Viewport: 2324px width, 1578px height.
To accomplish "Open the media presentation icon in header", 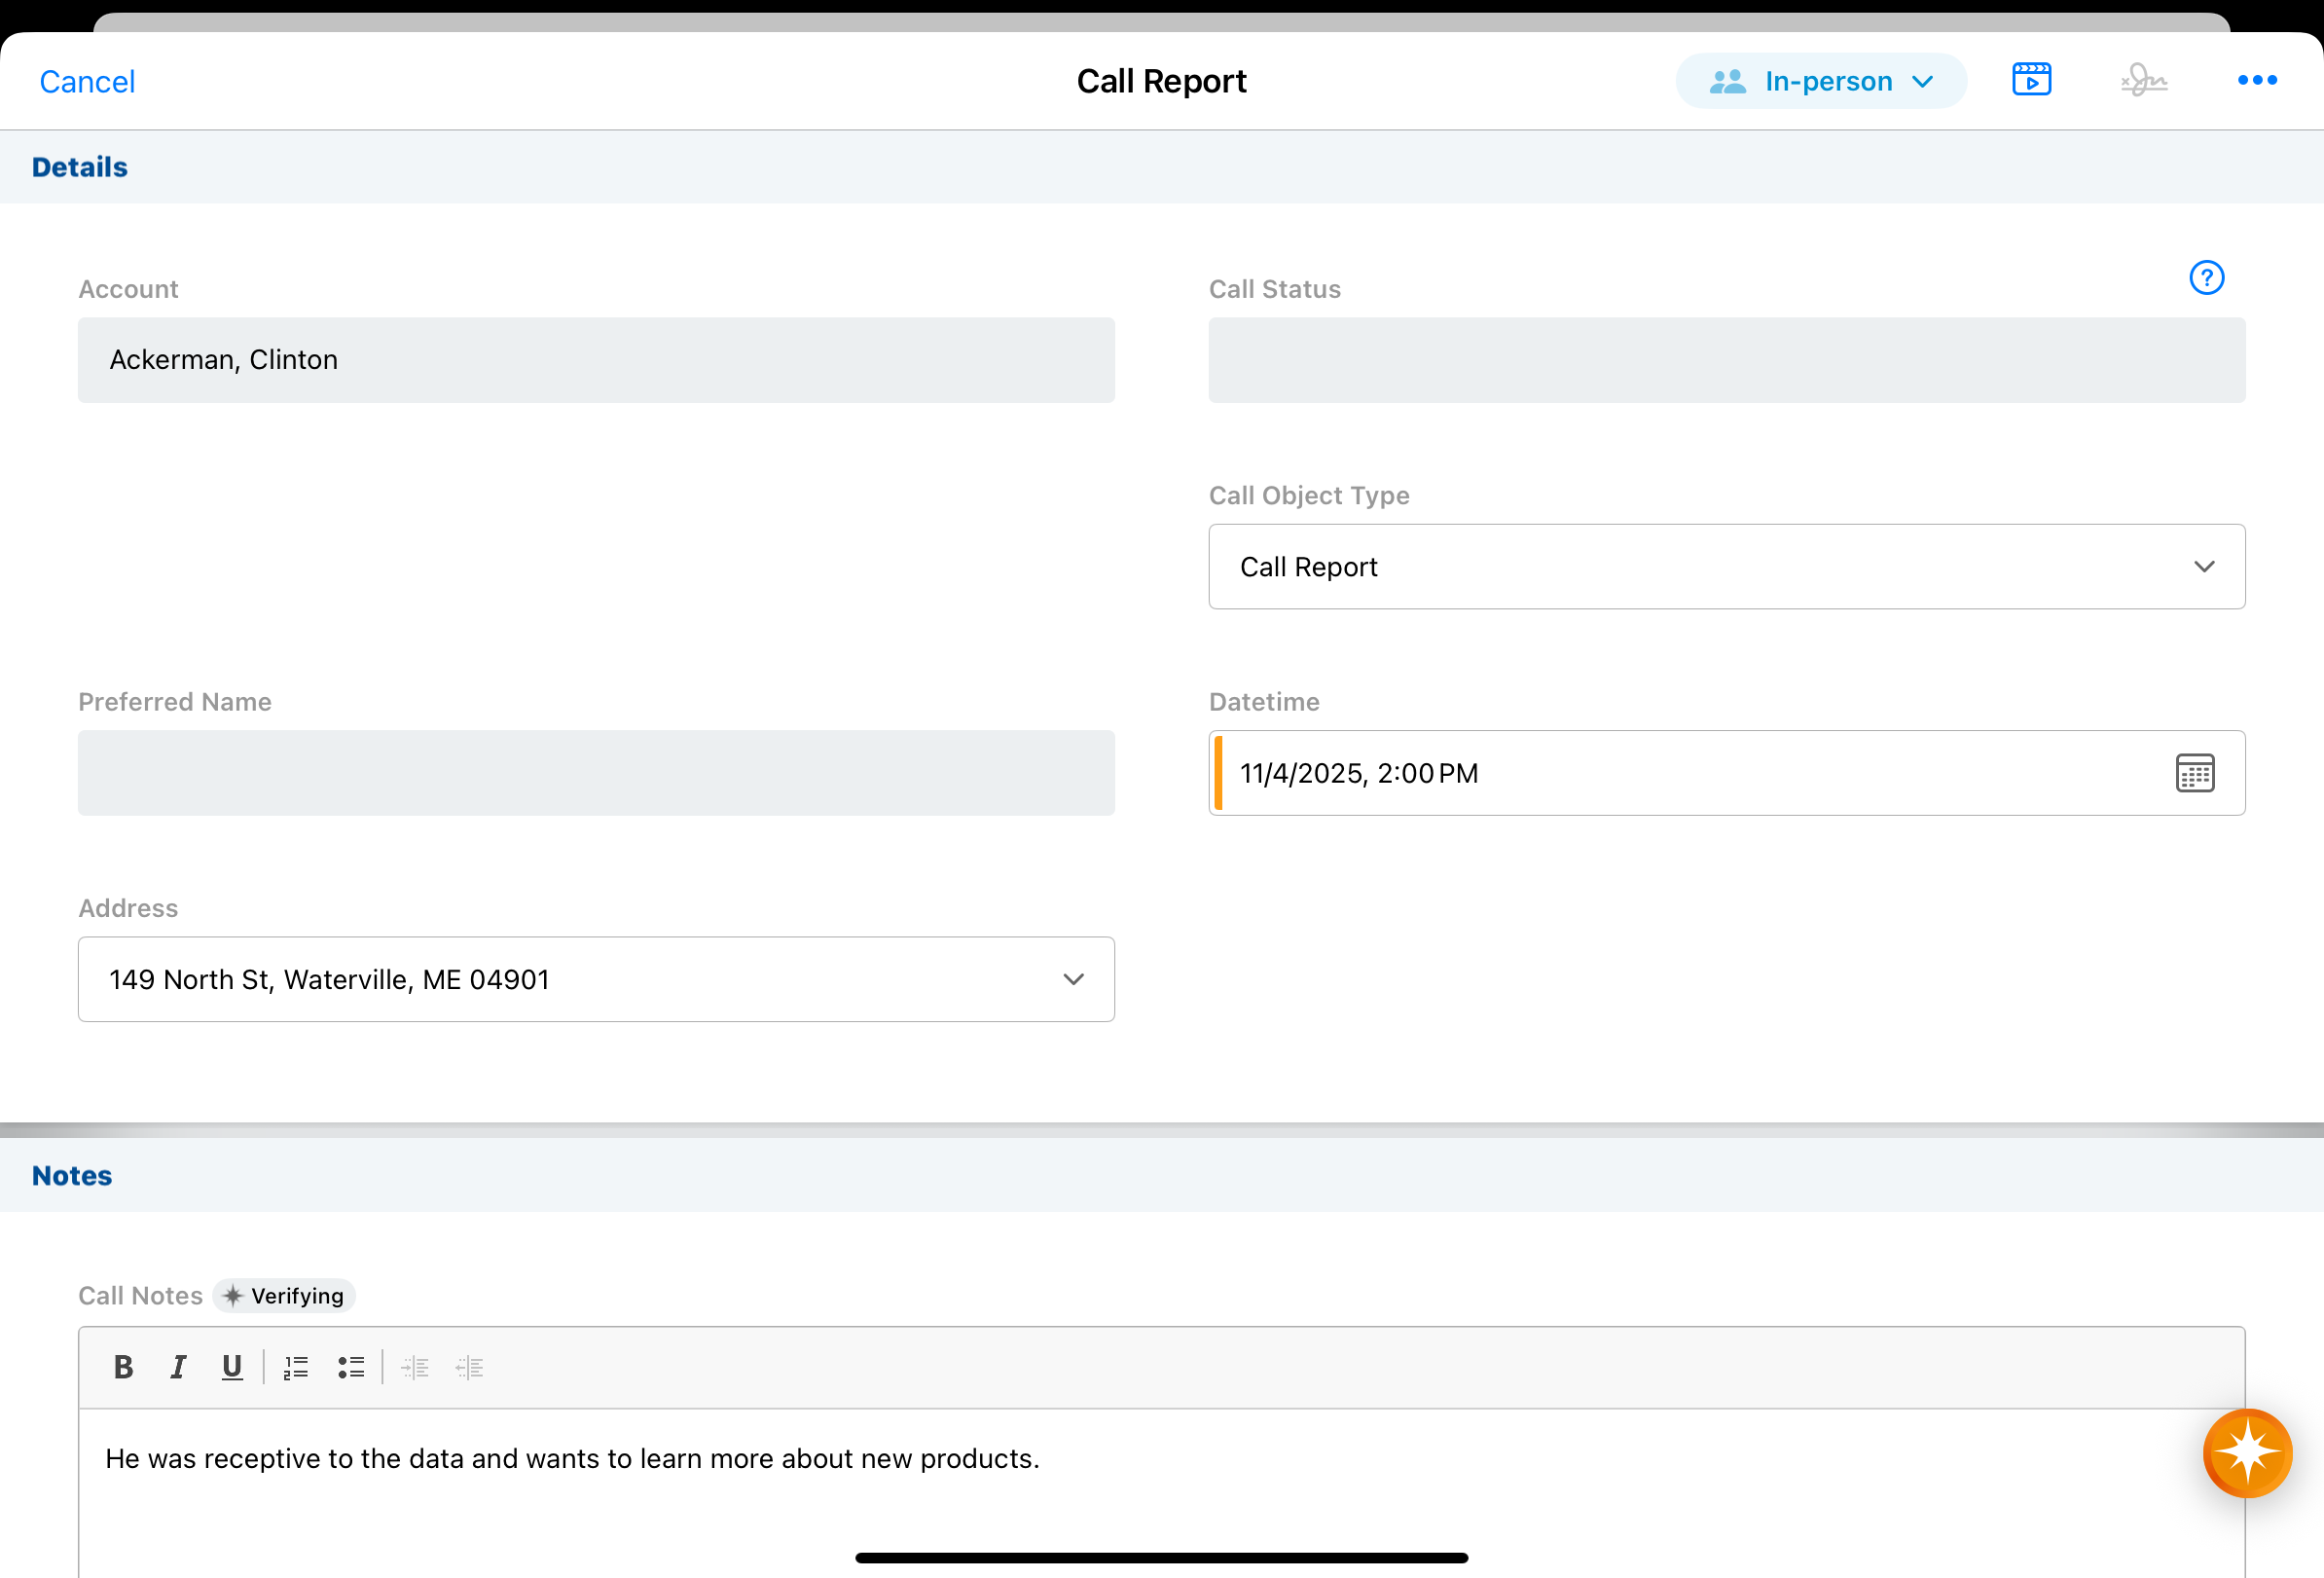I will click(2031, 80).
